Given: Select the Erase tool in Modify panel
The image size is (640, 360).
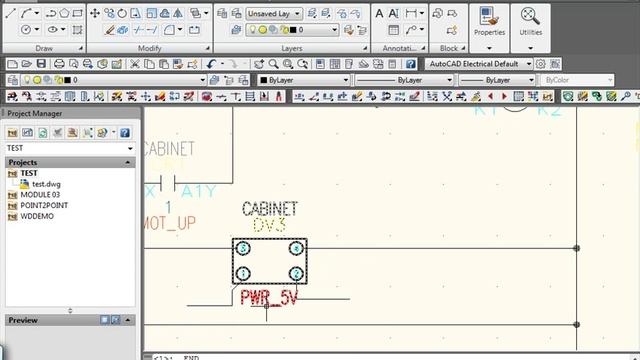Looking at the screenshot, I should pos(109,29).
